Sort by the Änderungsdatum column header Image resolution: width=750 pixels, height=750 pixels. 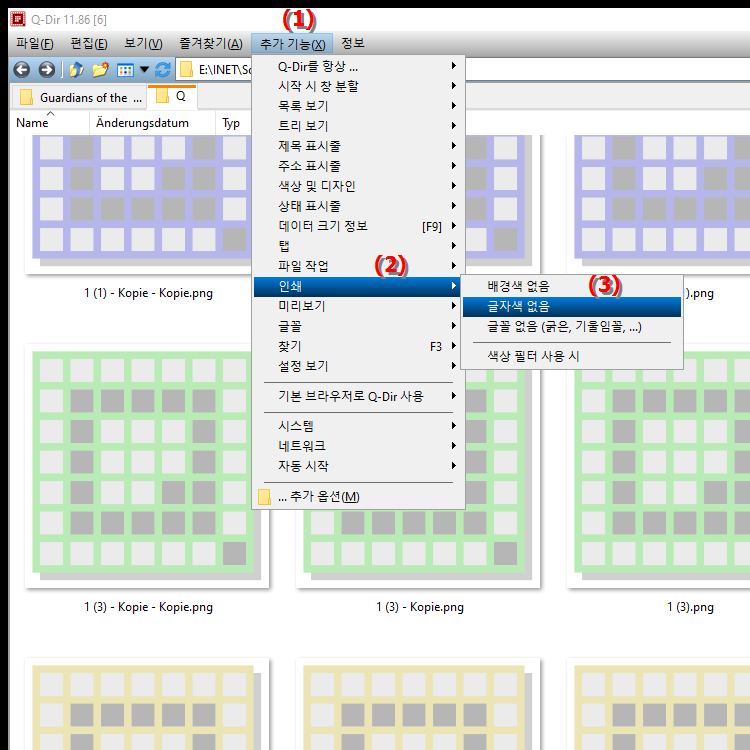(x=152, y=123)
